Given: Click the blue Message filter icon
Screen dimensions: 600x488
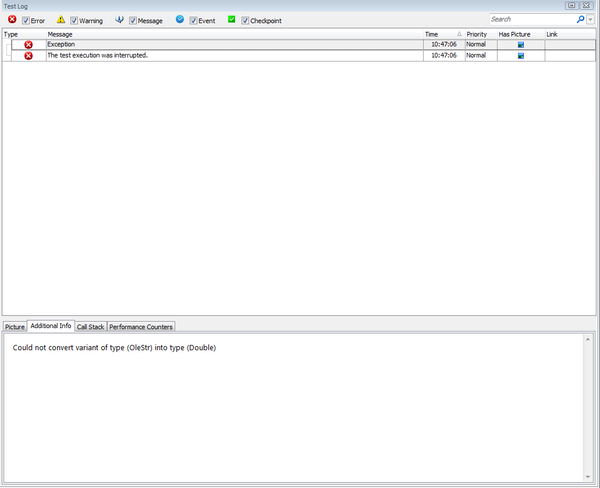Looking at the screenshot, I should [x=119, y=20].
